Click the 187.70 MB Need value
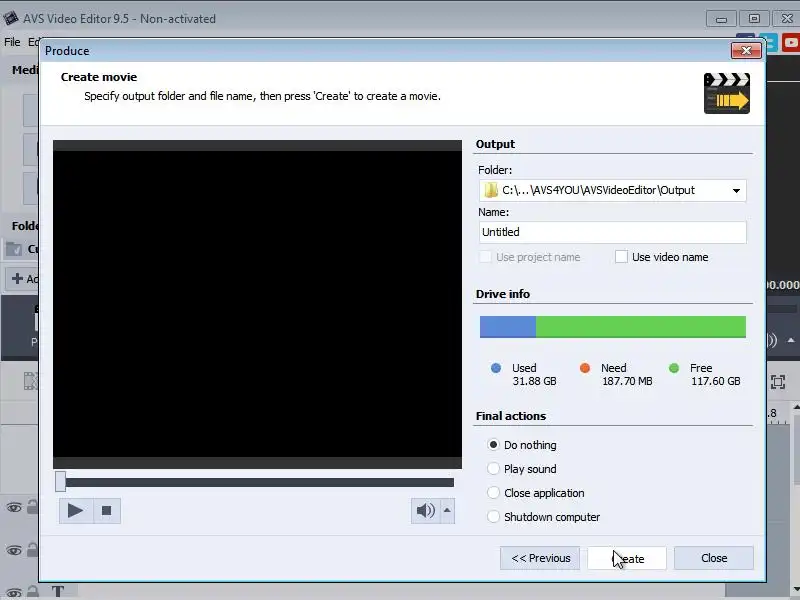 [x=627, y=381]
